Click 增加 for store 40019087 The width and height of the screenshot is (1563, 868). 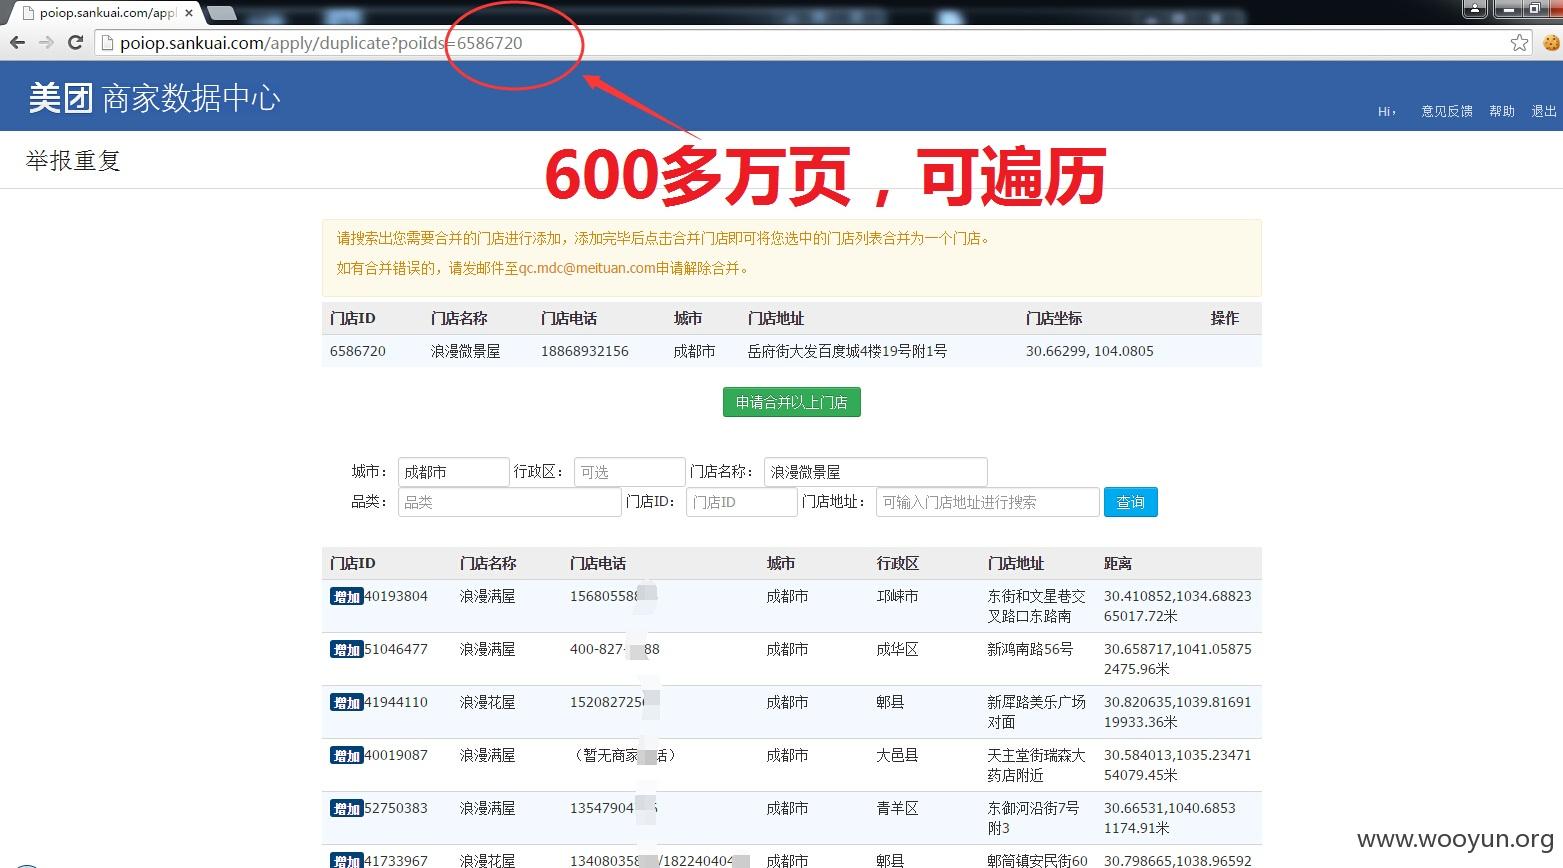tap(346, 756)
